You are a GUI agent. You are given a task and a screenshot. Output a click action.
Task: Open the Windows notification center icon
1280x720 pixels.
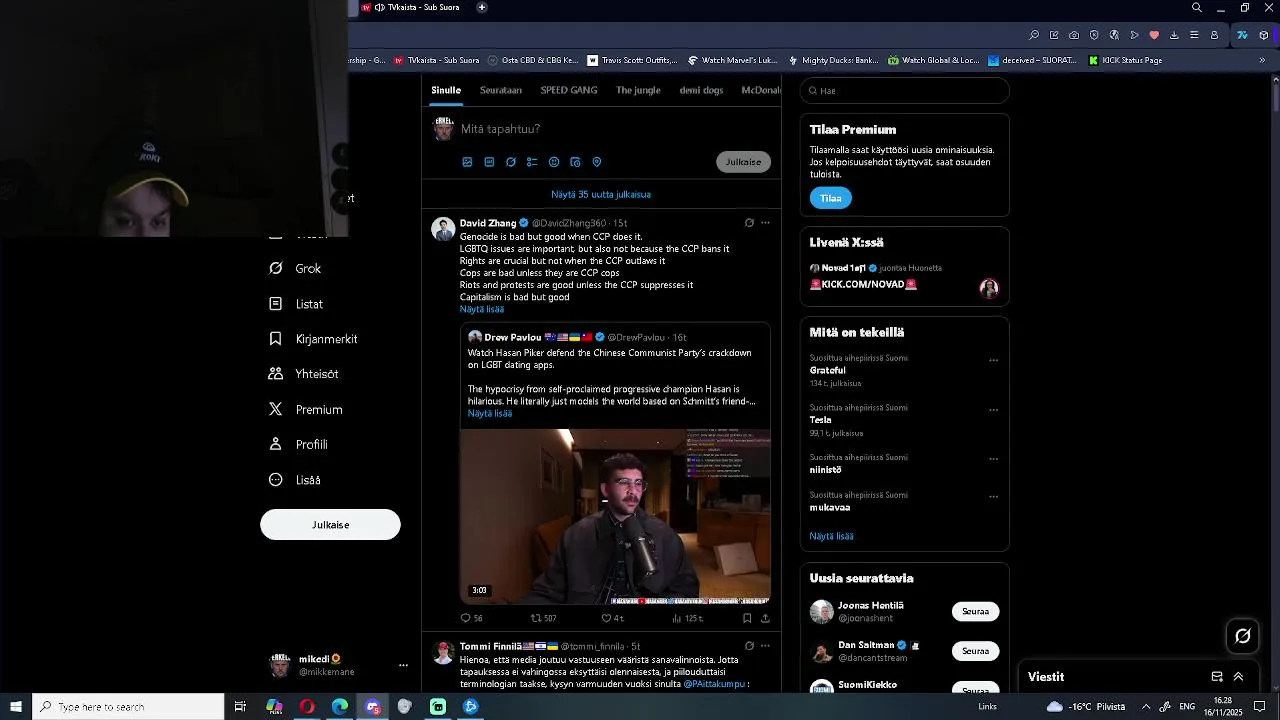pos(1260,707)
